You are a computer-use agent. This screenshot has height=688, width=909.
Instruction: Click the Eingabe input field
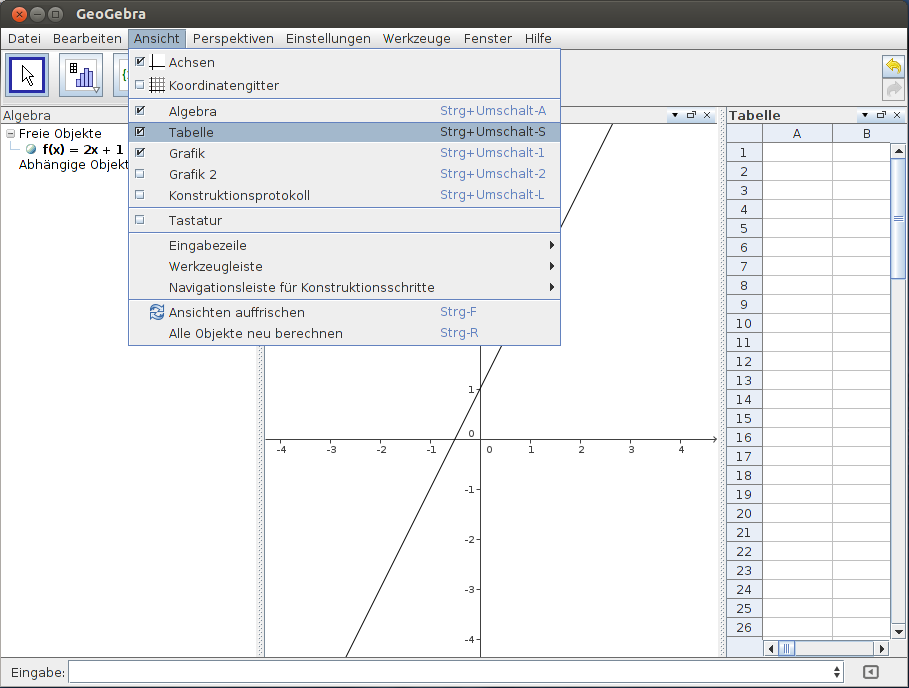click(300, 672)
